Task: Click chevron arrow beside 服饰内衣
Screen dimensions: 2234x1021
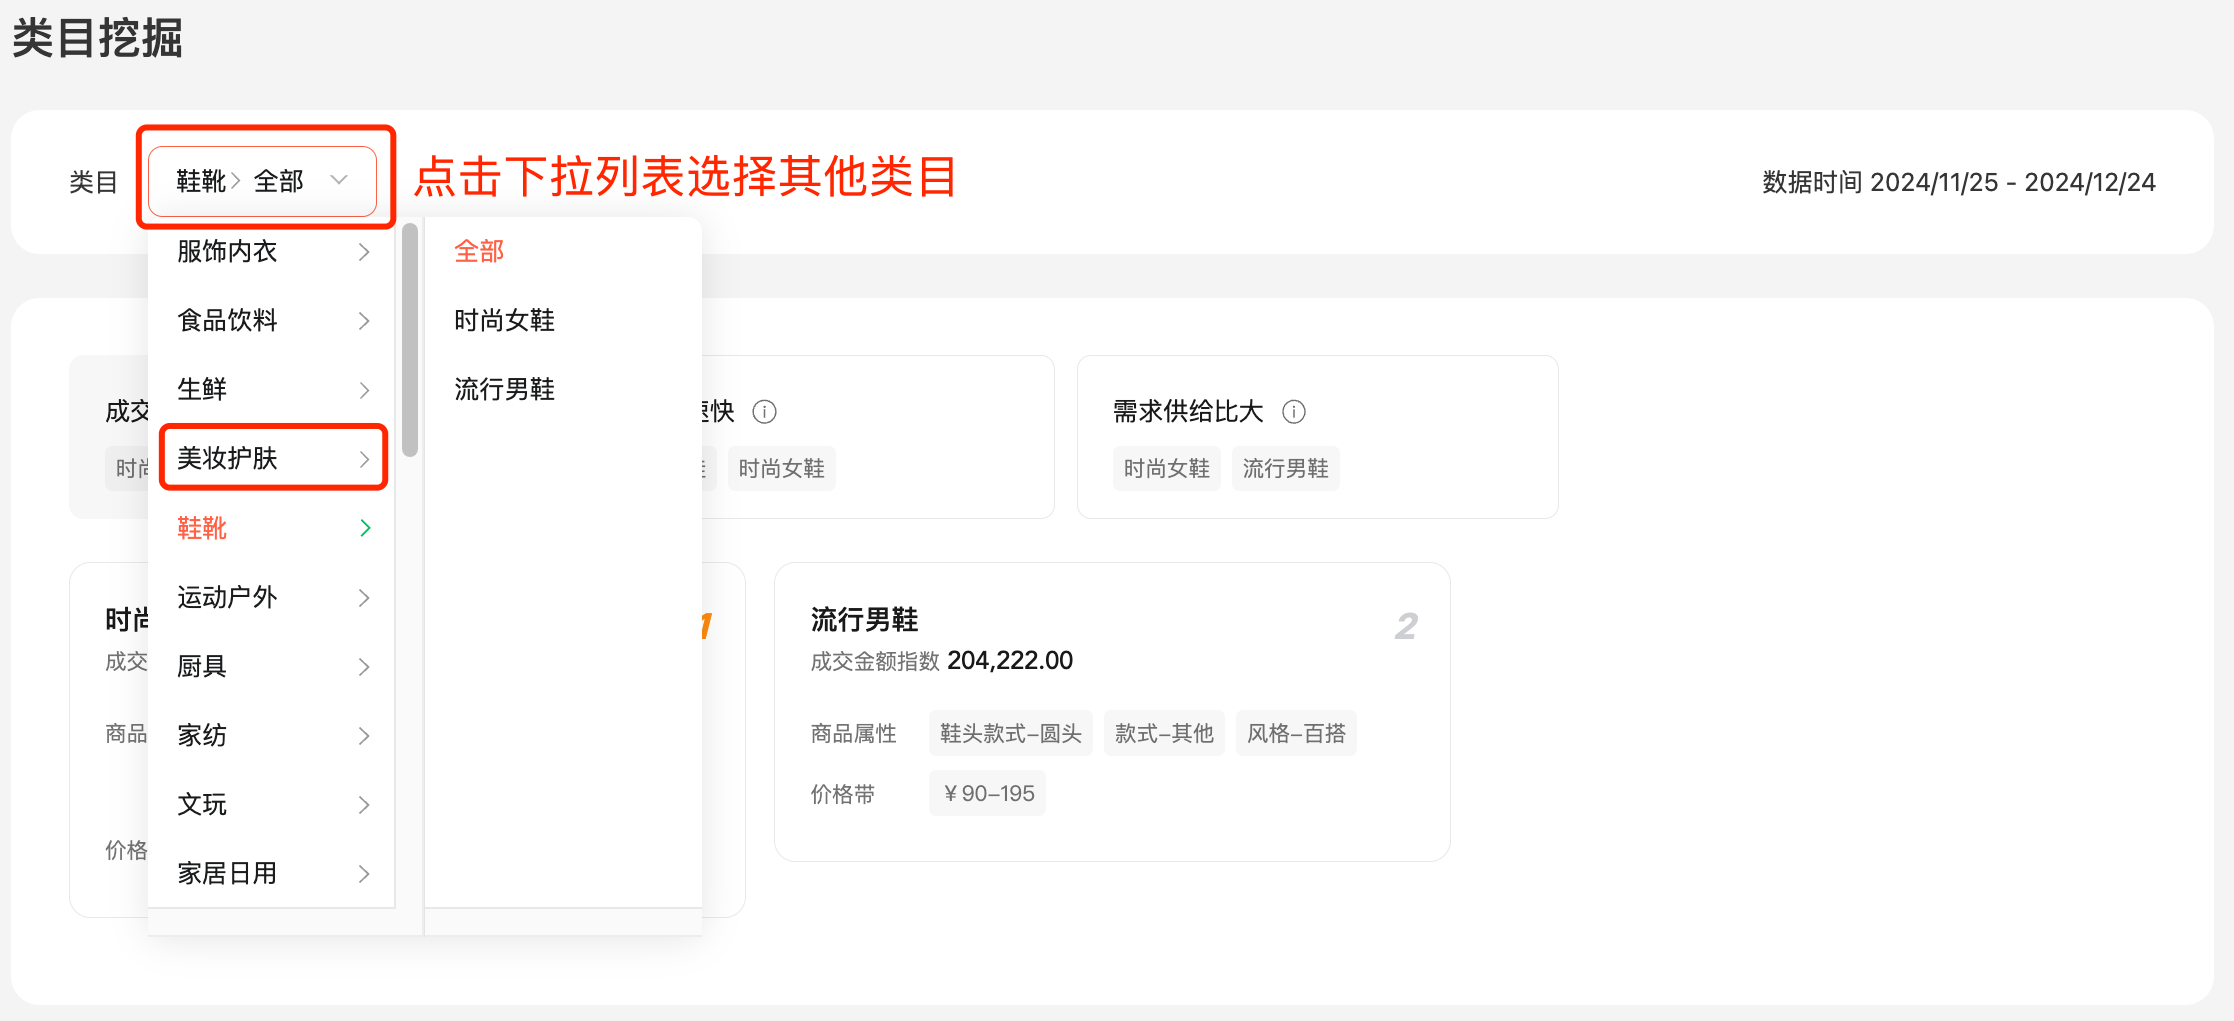Action: (x=364, y=252)
